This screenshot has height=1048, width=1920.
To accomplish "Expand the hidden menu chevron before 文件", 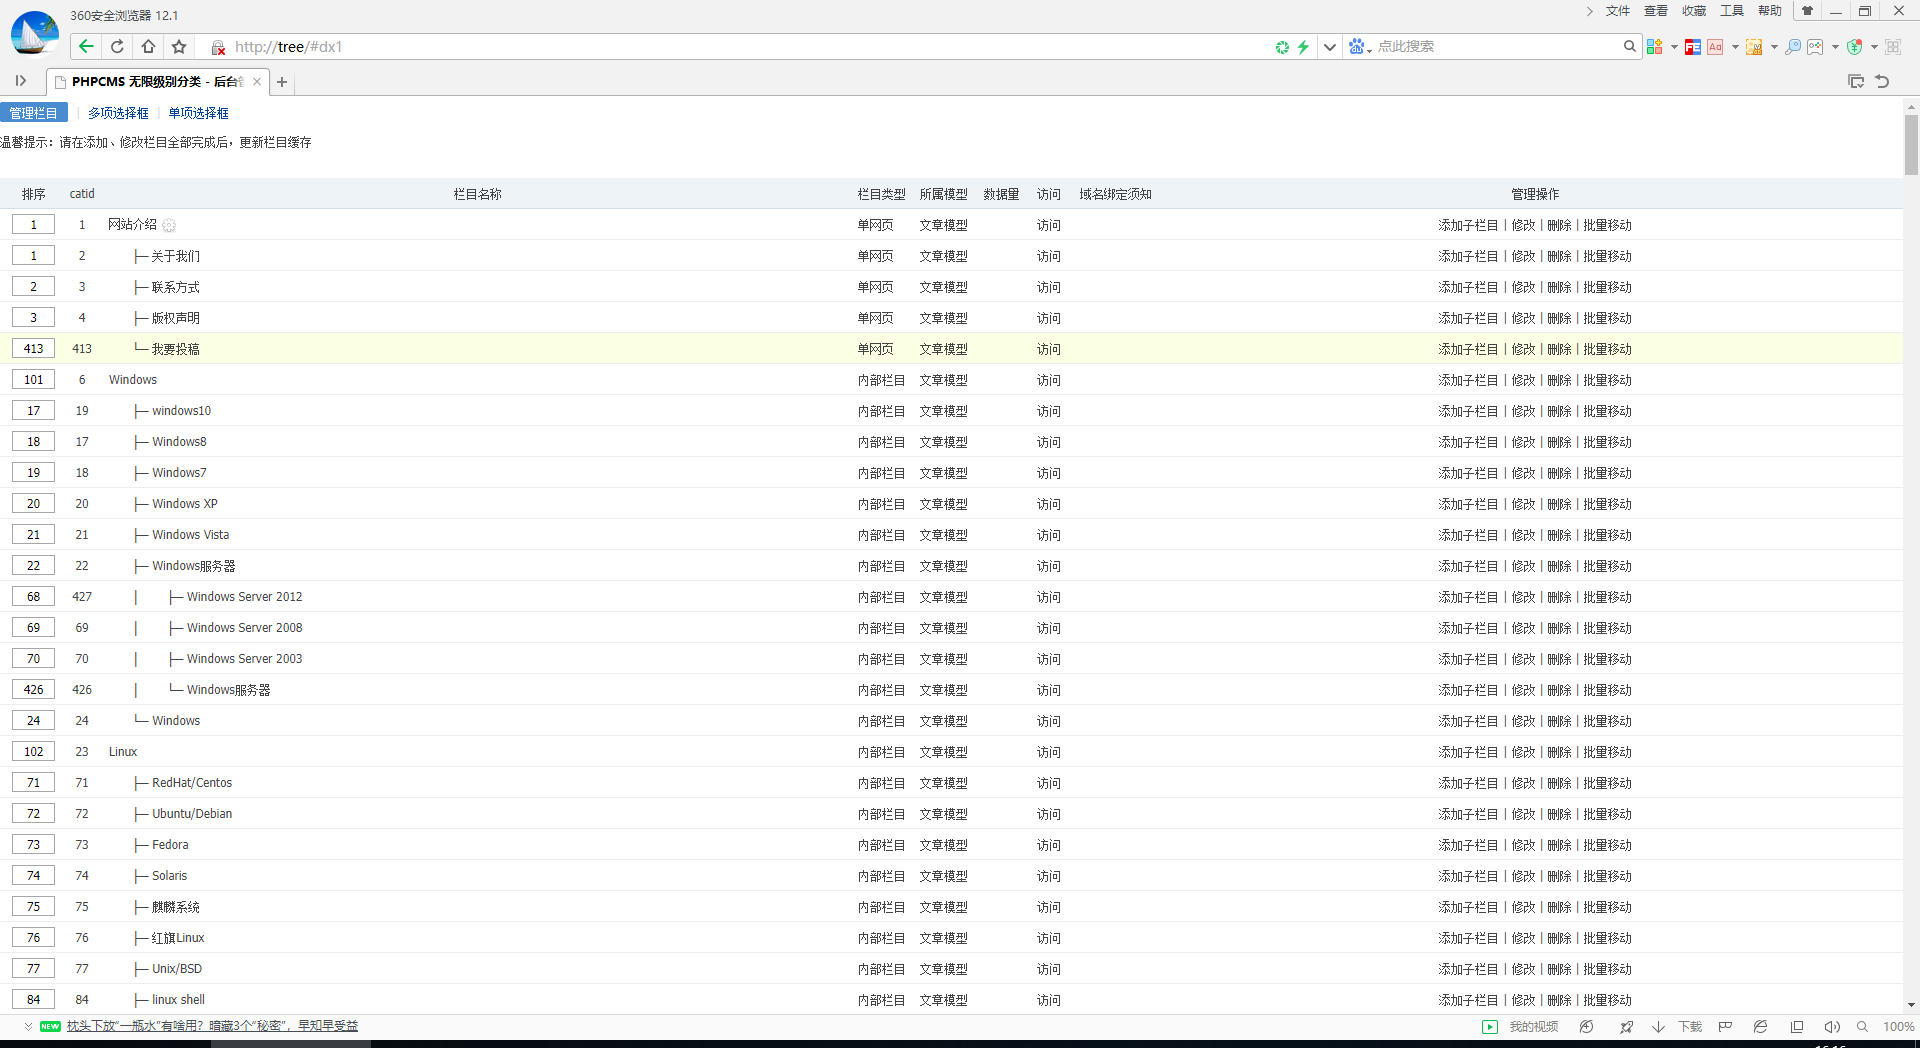I will (1590, 11).
